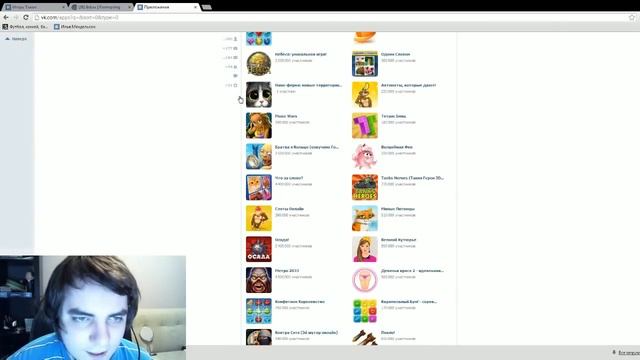
Task: Open the Tanks Heroes game icon
Action: coord(365,187)
